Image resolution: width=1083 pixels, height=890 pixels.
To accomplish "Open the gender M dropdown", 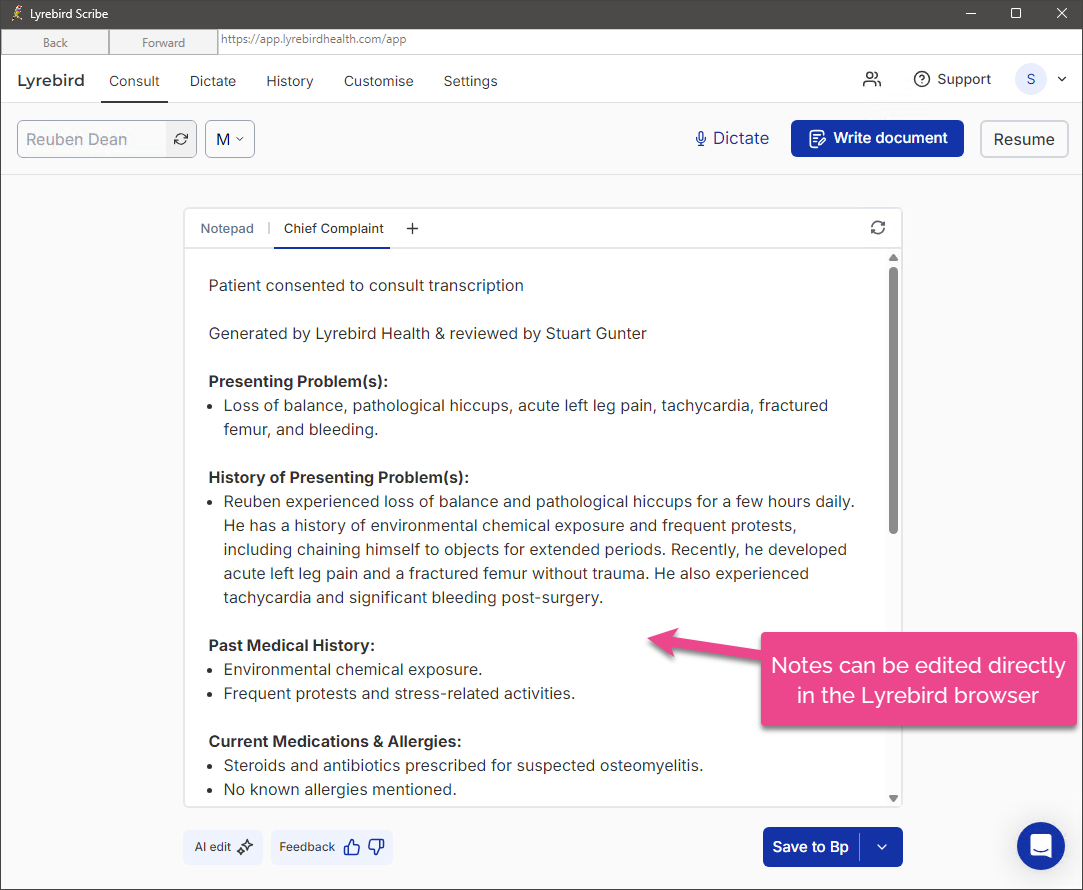I will tap(230, 139).
